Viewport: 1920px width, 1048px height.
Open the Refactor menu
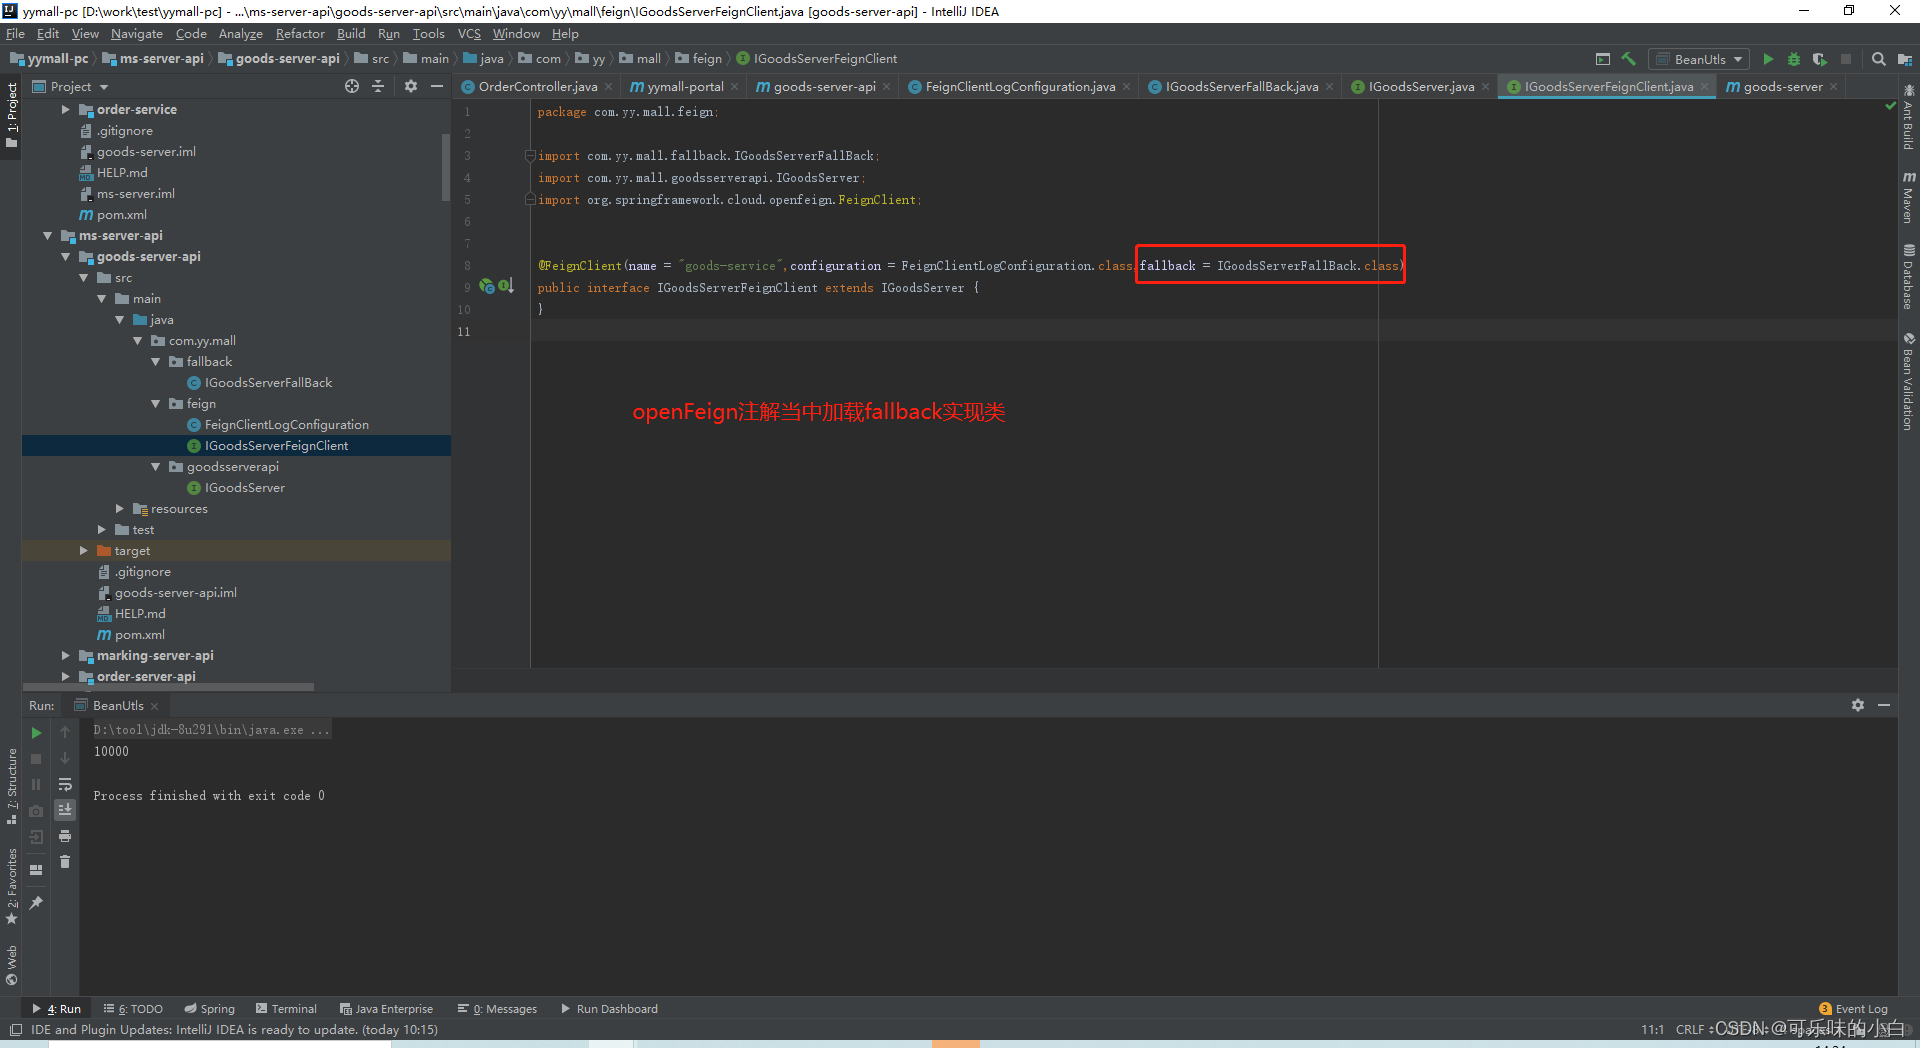300,33
